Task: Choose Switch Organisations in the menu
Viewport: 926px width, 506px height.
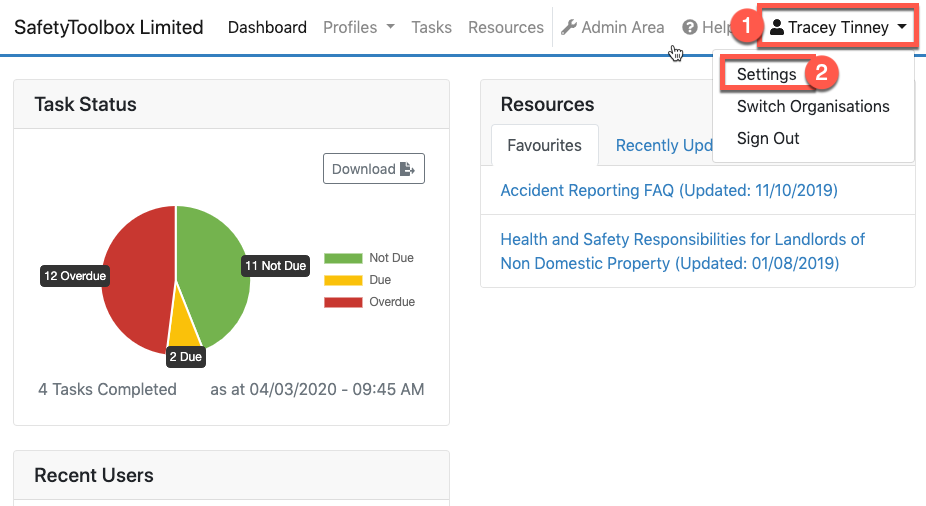Action: pos(812,106)
